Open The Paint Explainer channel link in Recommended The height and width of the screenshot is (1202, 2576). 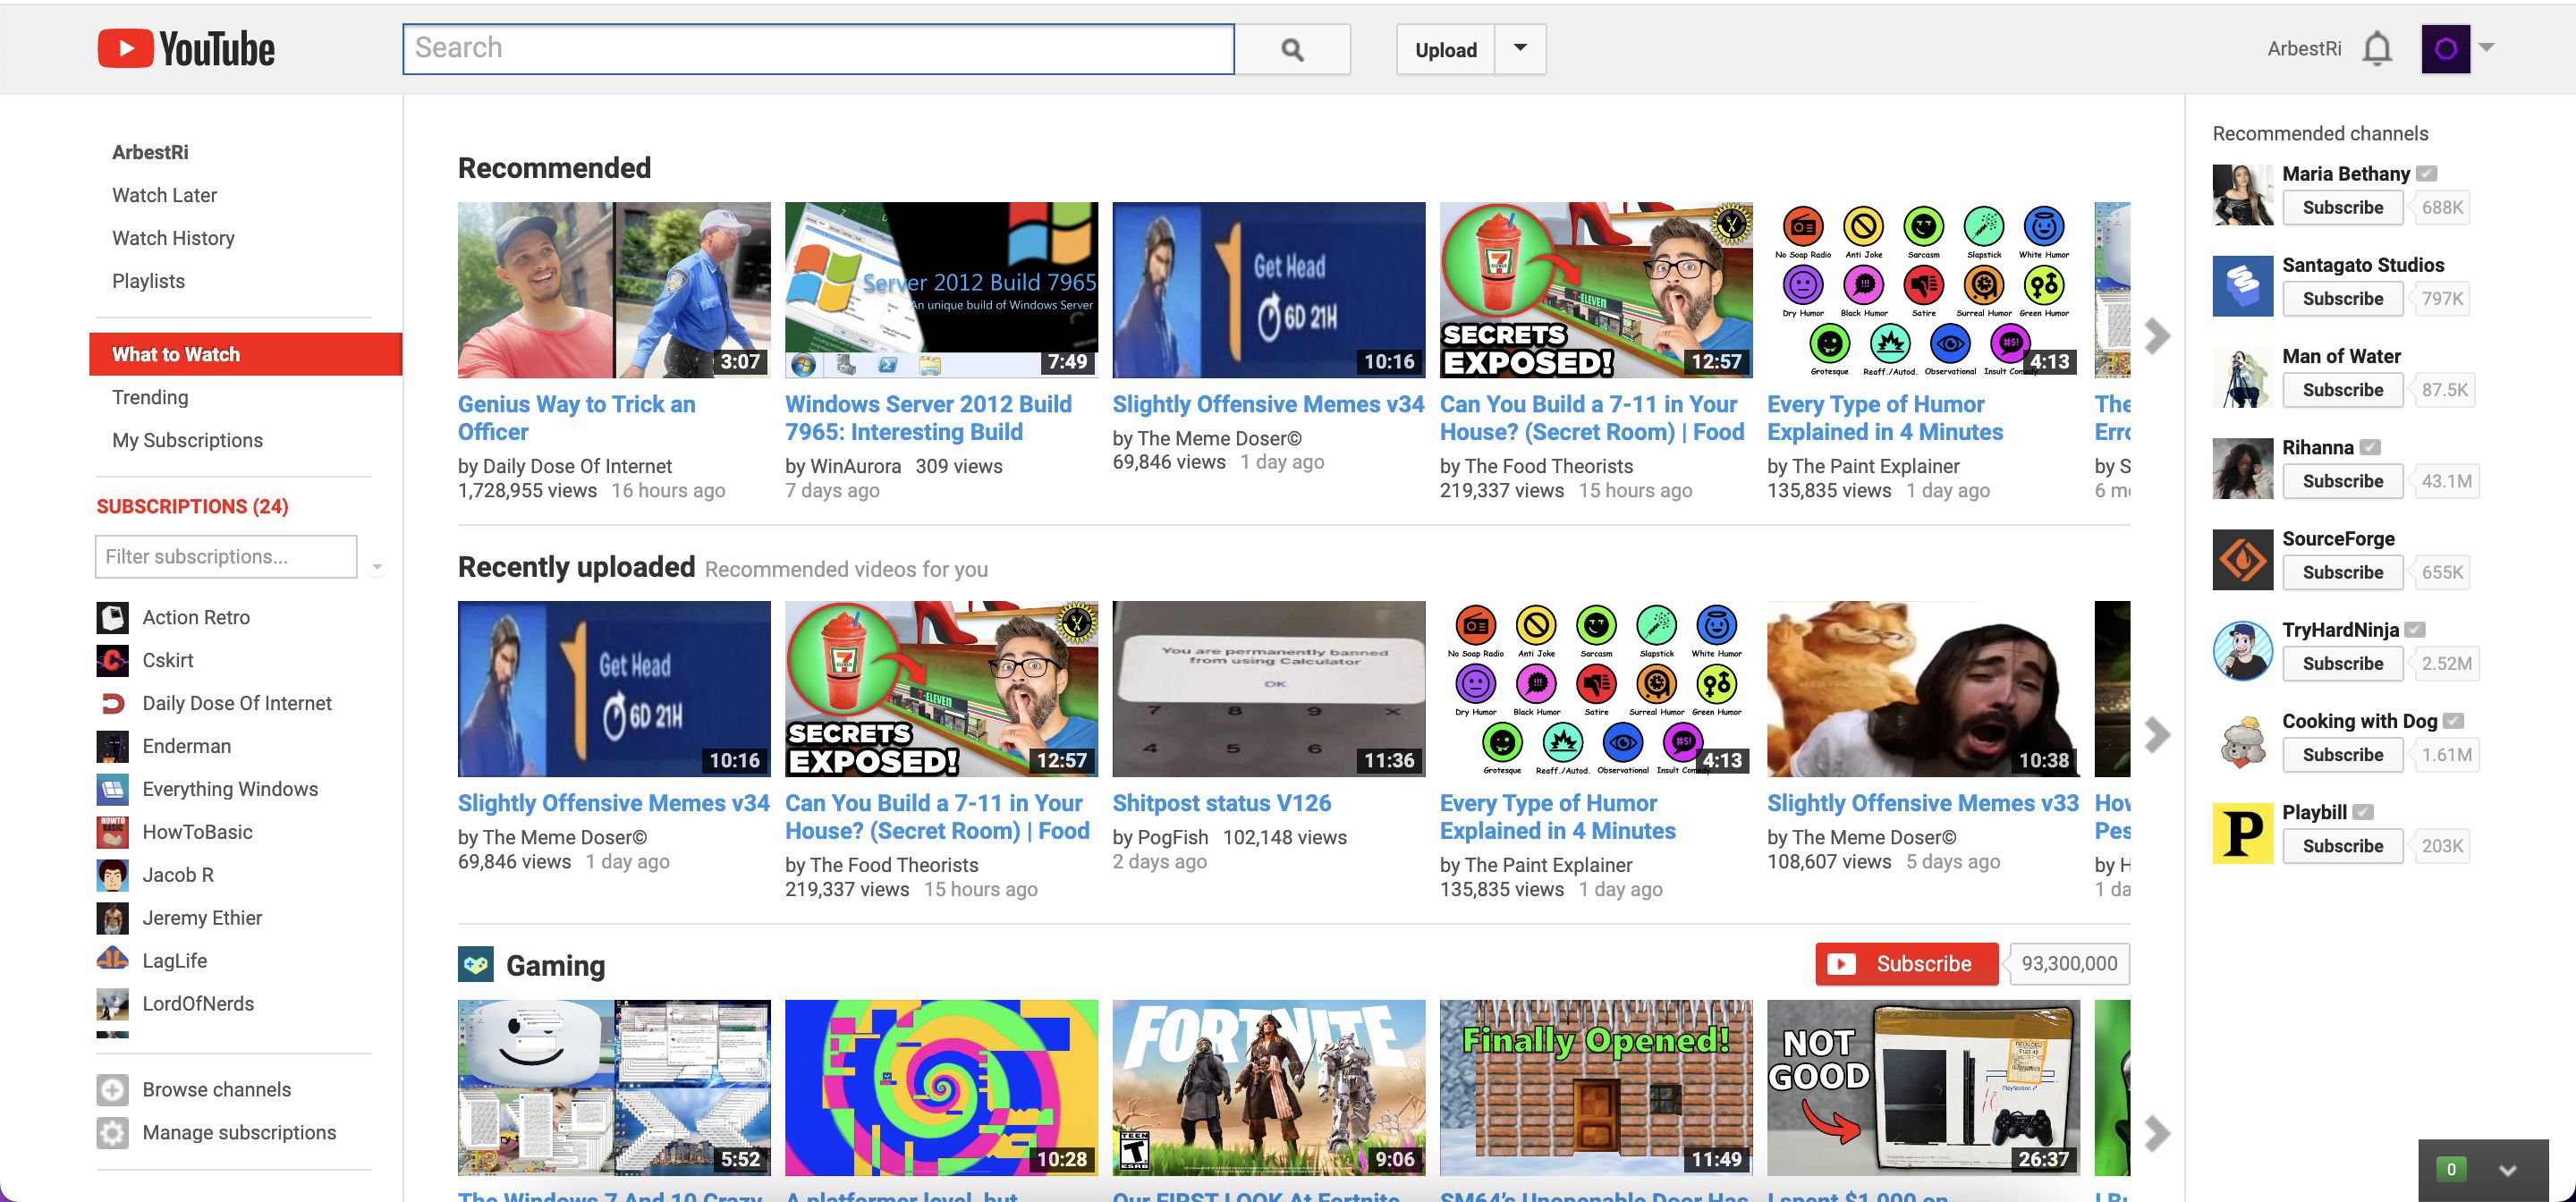pyautogui.click(x=1876, y=466)
